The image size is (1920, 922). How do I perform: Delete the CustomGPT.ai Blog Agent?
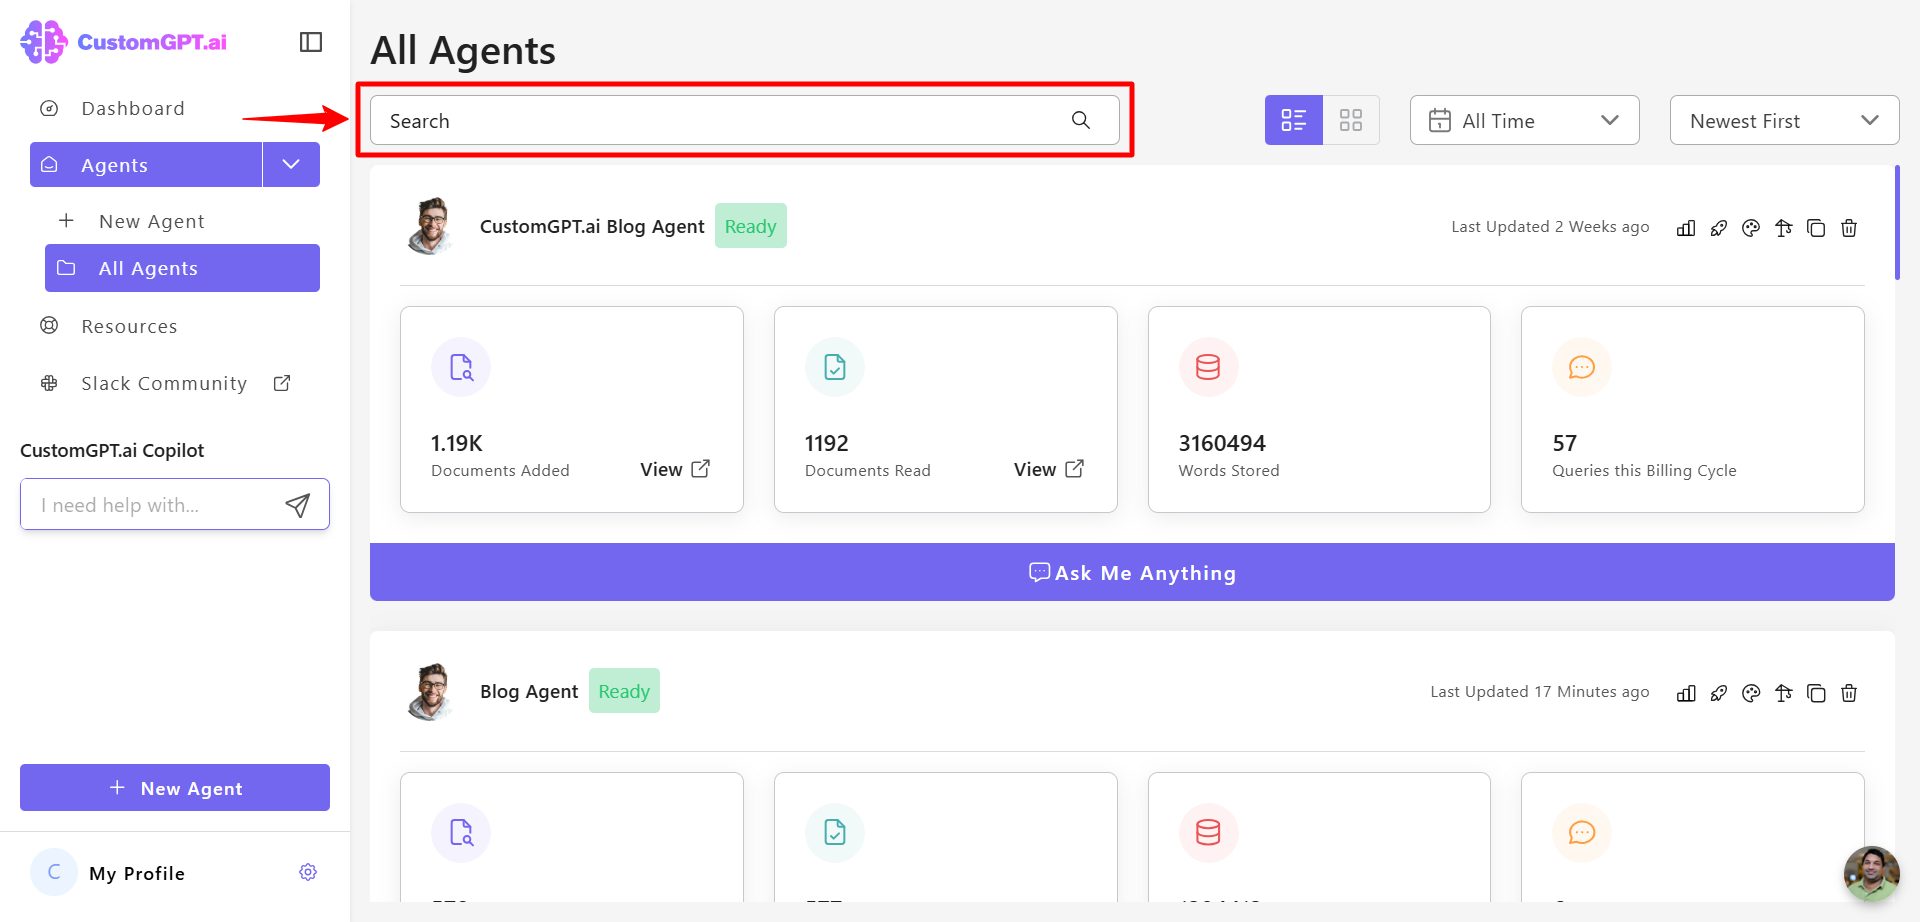[1849, 228]
